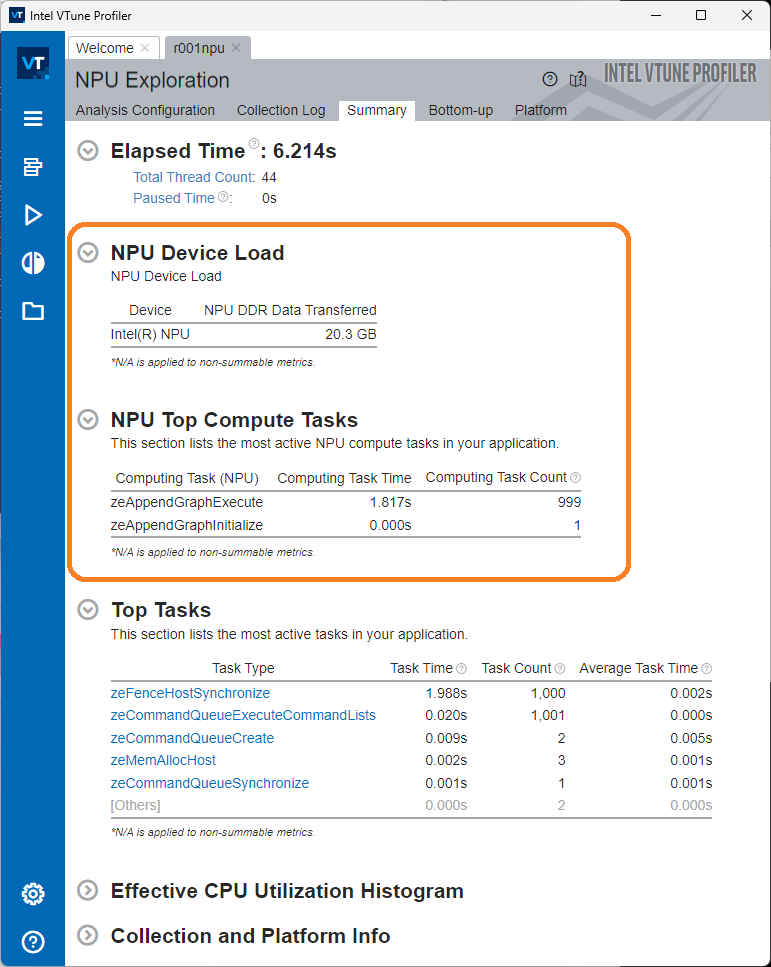Click the compare results sidebar icon

tap(33, 263)
